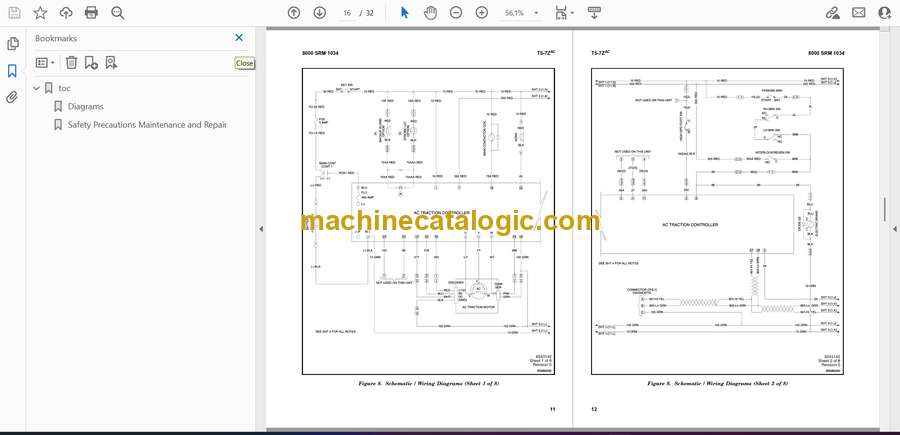Image resolution: width=900 pixels, height=435 pixels.
Task: Open find text with the magnifier icon
Action: [x=118, y=13]
